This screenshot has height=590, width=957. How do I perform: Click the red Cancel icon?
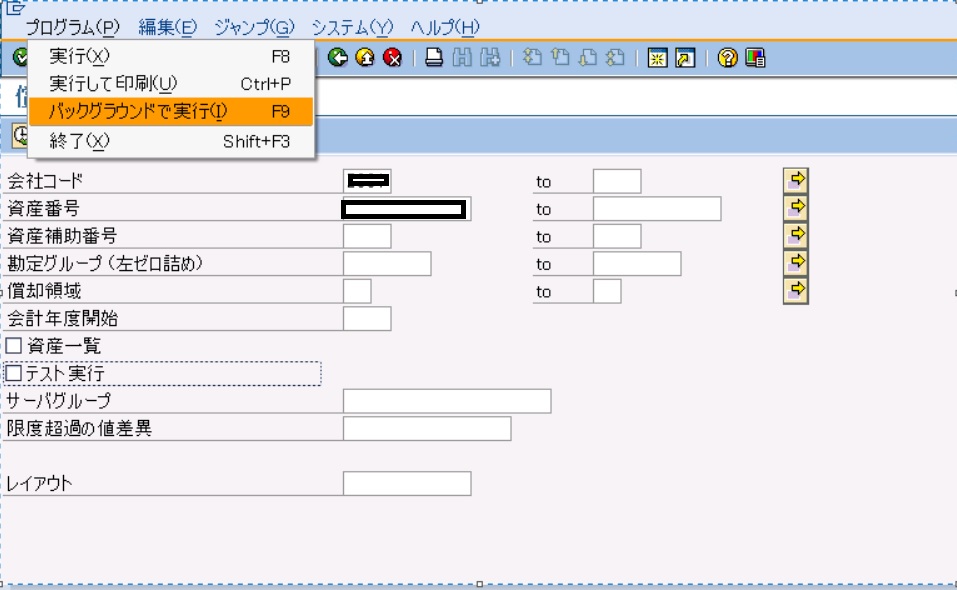point(392,58)
